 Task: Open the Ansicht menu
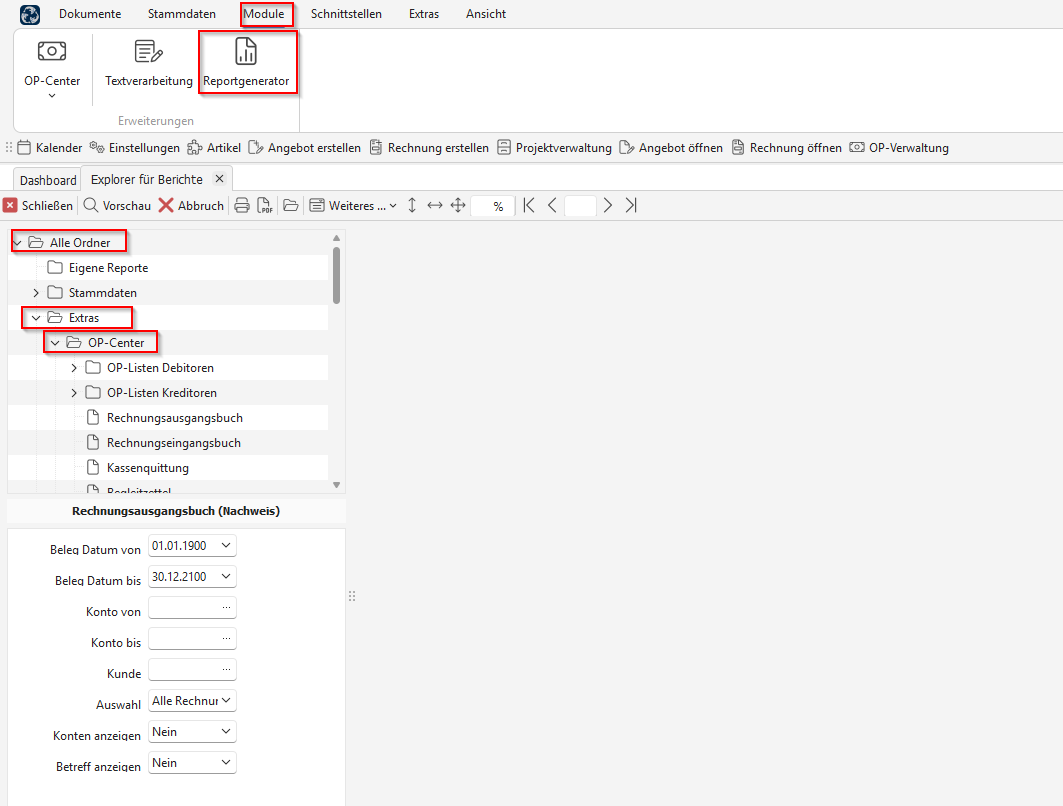(x=485, y=14)
